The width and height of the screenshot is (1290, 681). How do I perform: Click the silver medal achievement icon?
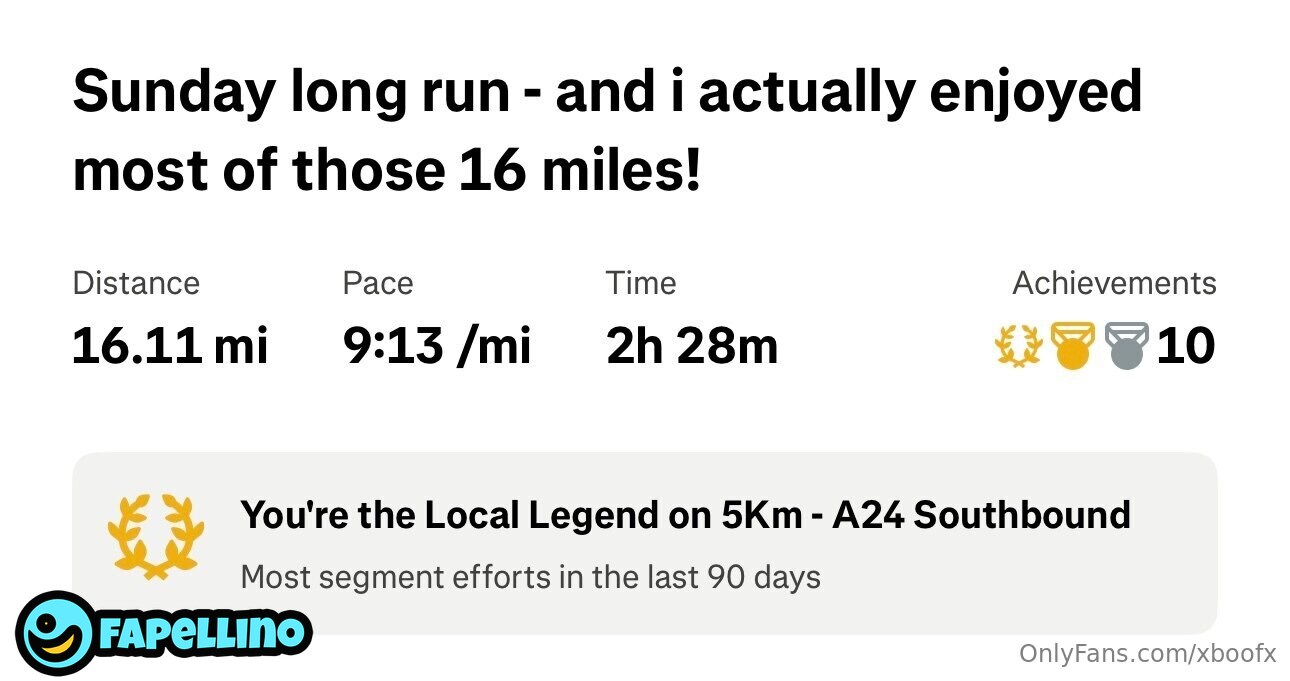tap(1127, 346)
